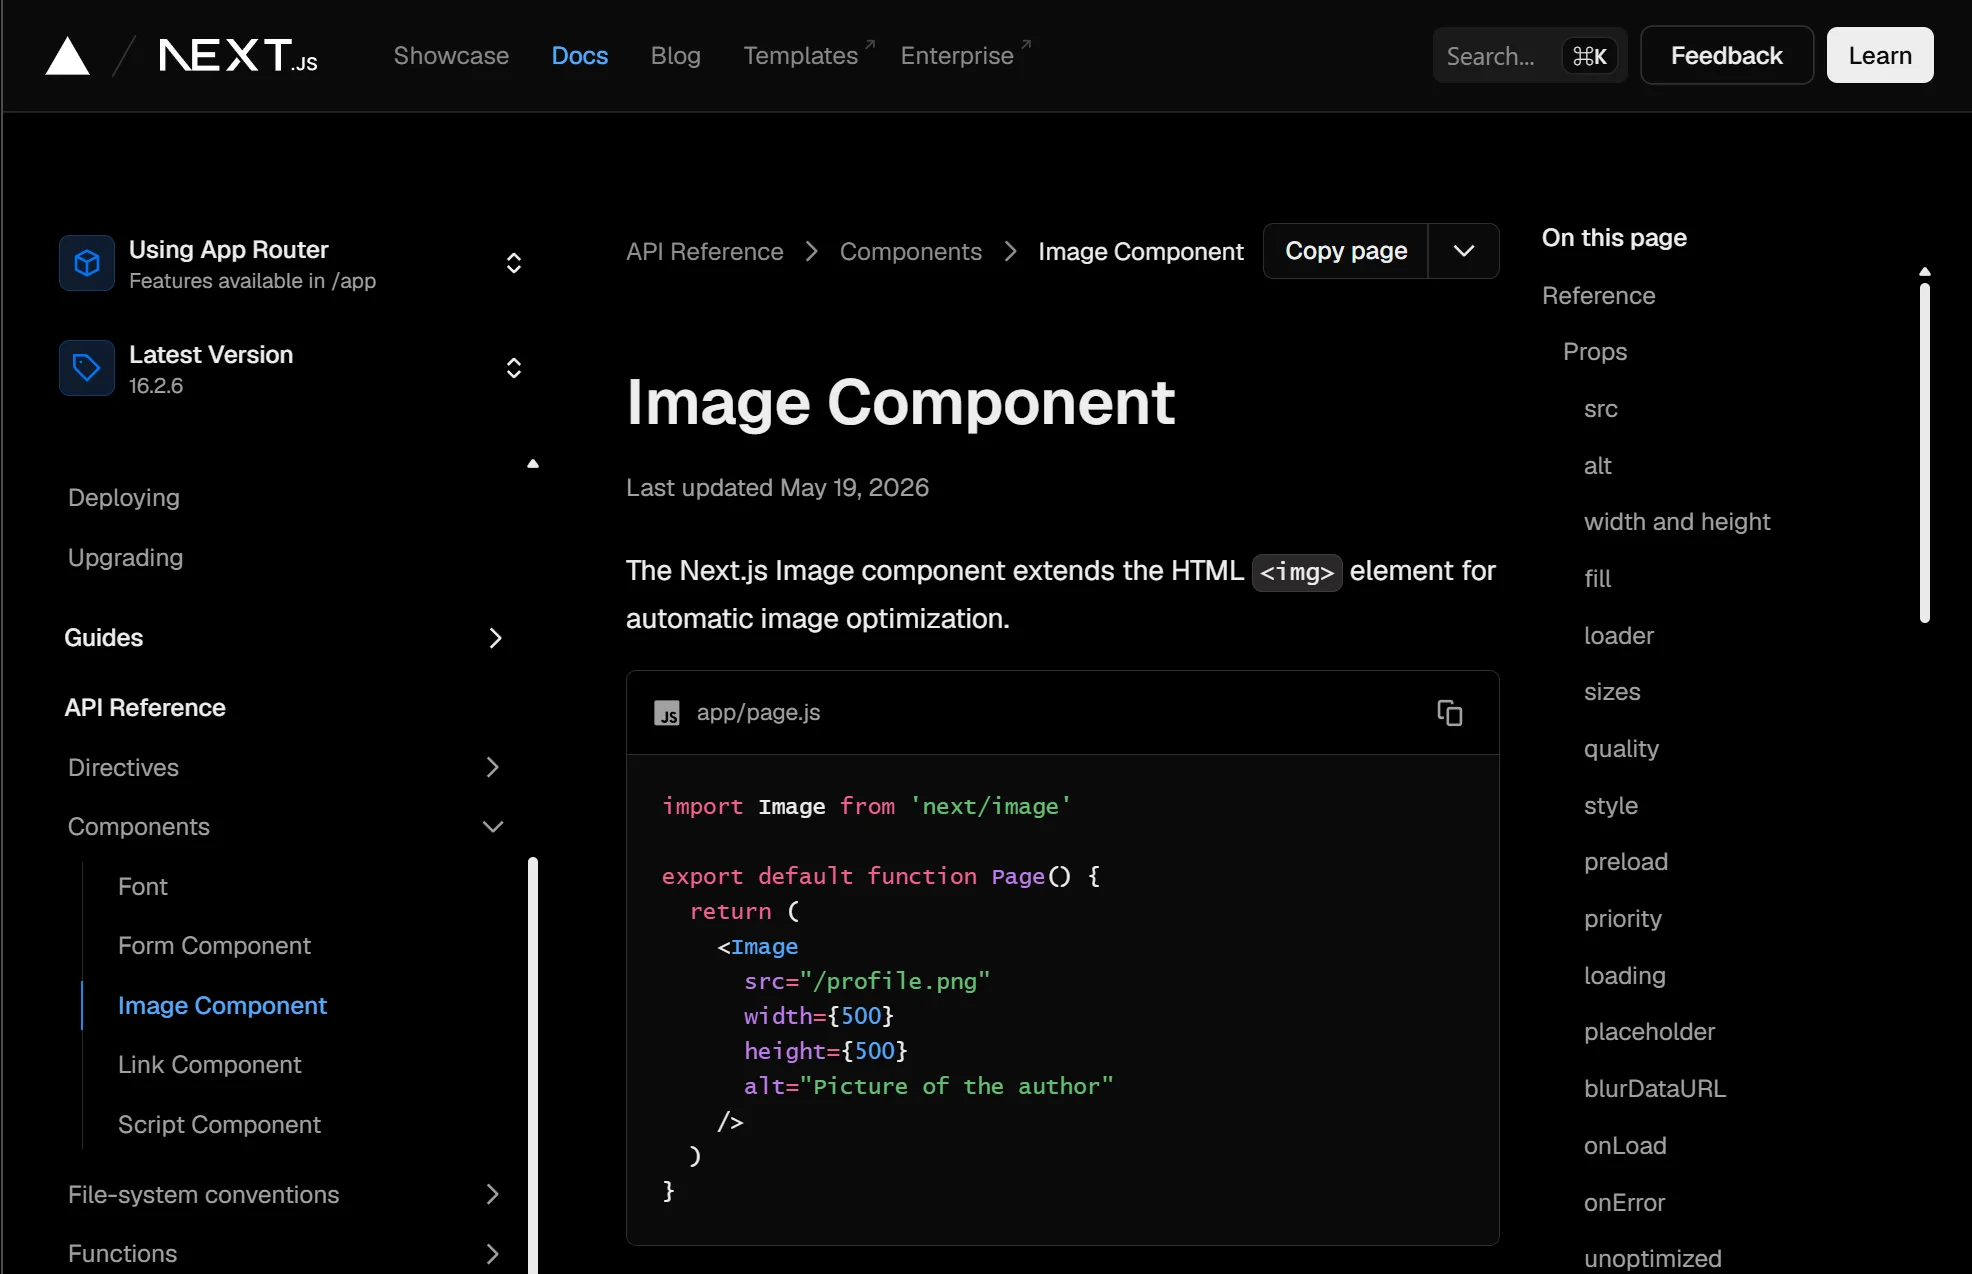The width and height of the screenshot is (1972, 1274).
Task: Jump to width and height section
Action: 1677,522
